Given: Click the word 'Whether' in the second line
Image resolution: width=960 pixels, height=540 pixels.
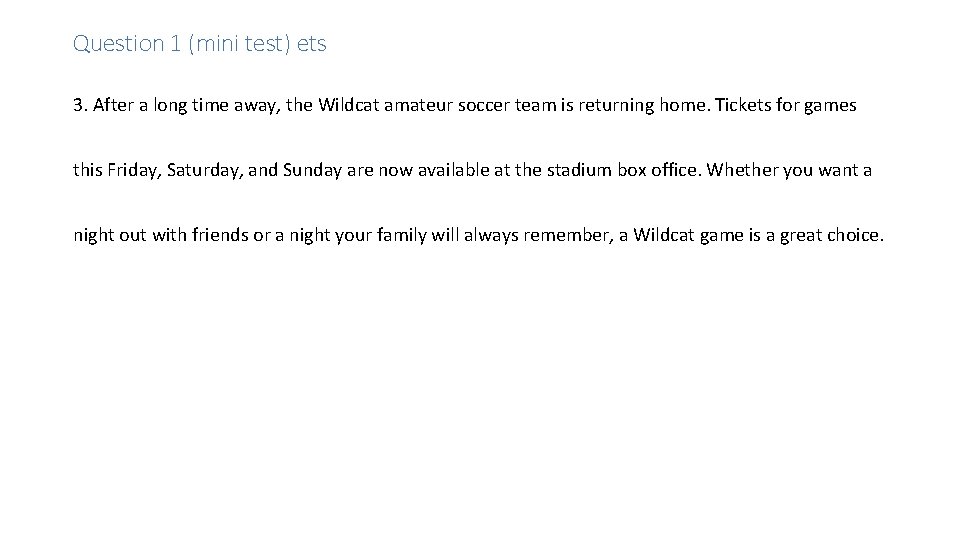Looking at the screenshot, I should point(742,170).
